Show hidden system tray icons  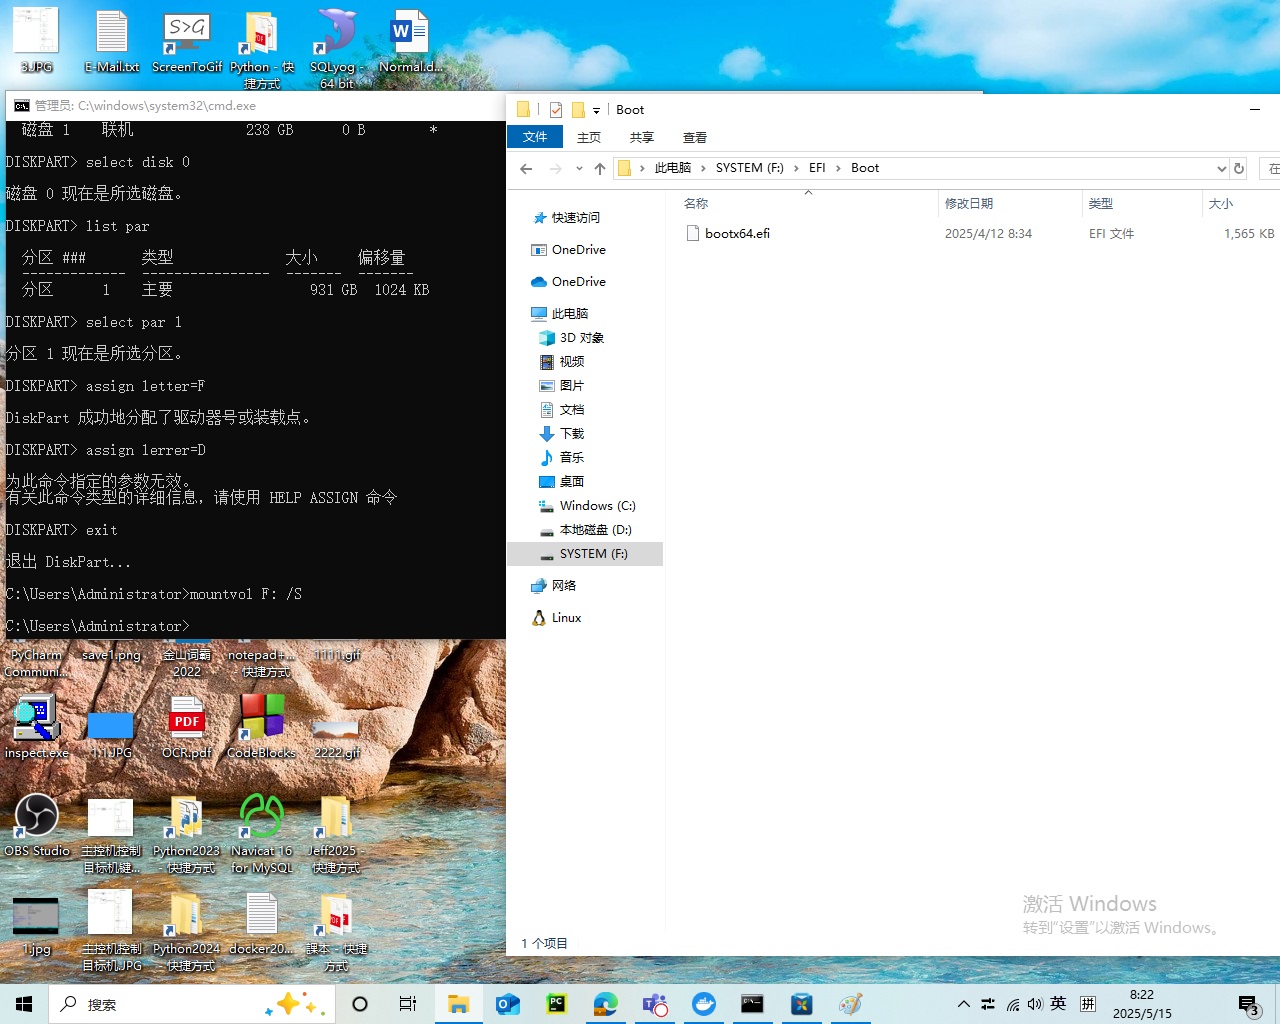point(963,1004)
